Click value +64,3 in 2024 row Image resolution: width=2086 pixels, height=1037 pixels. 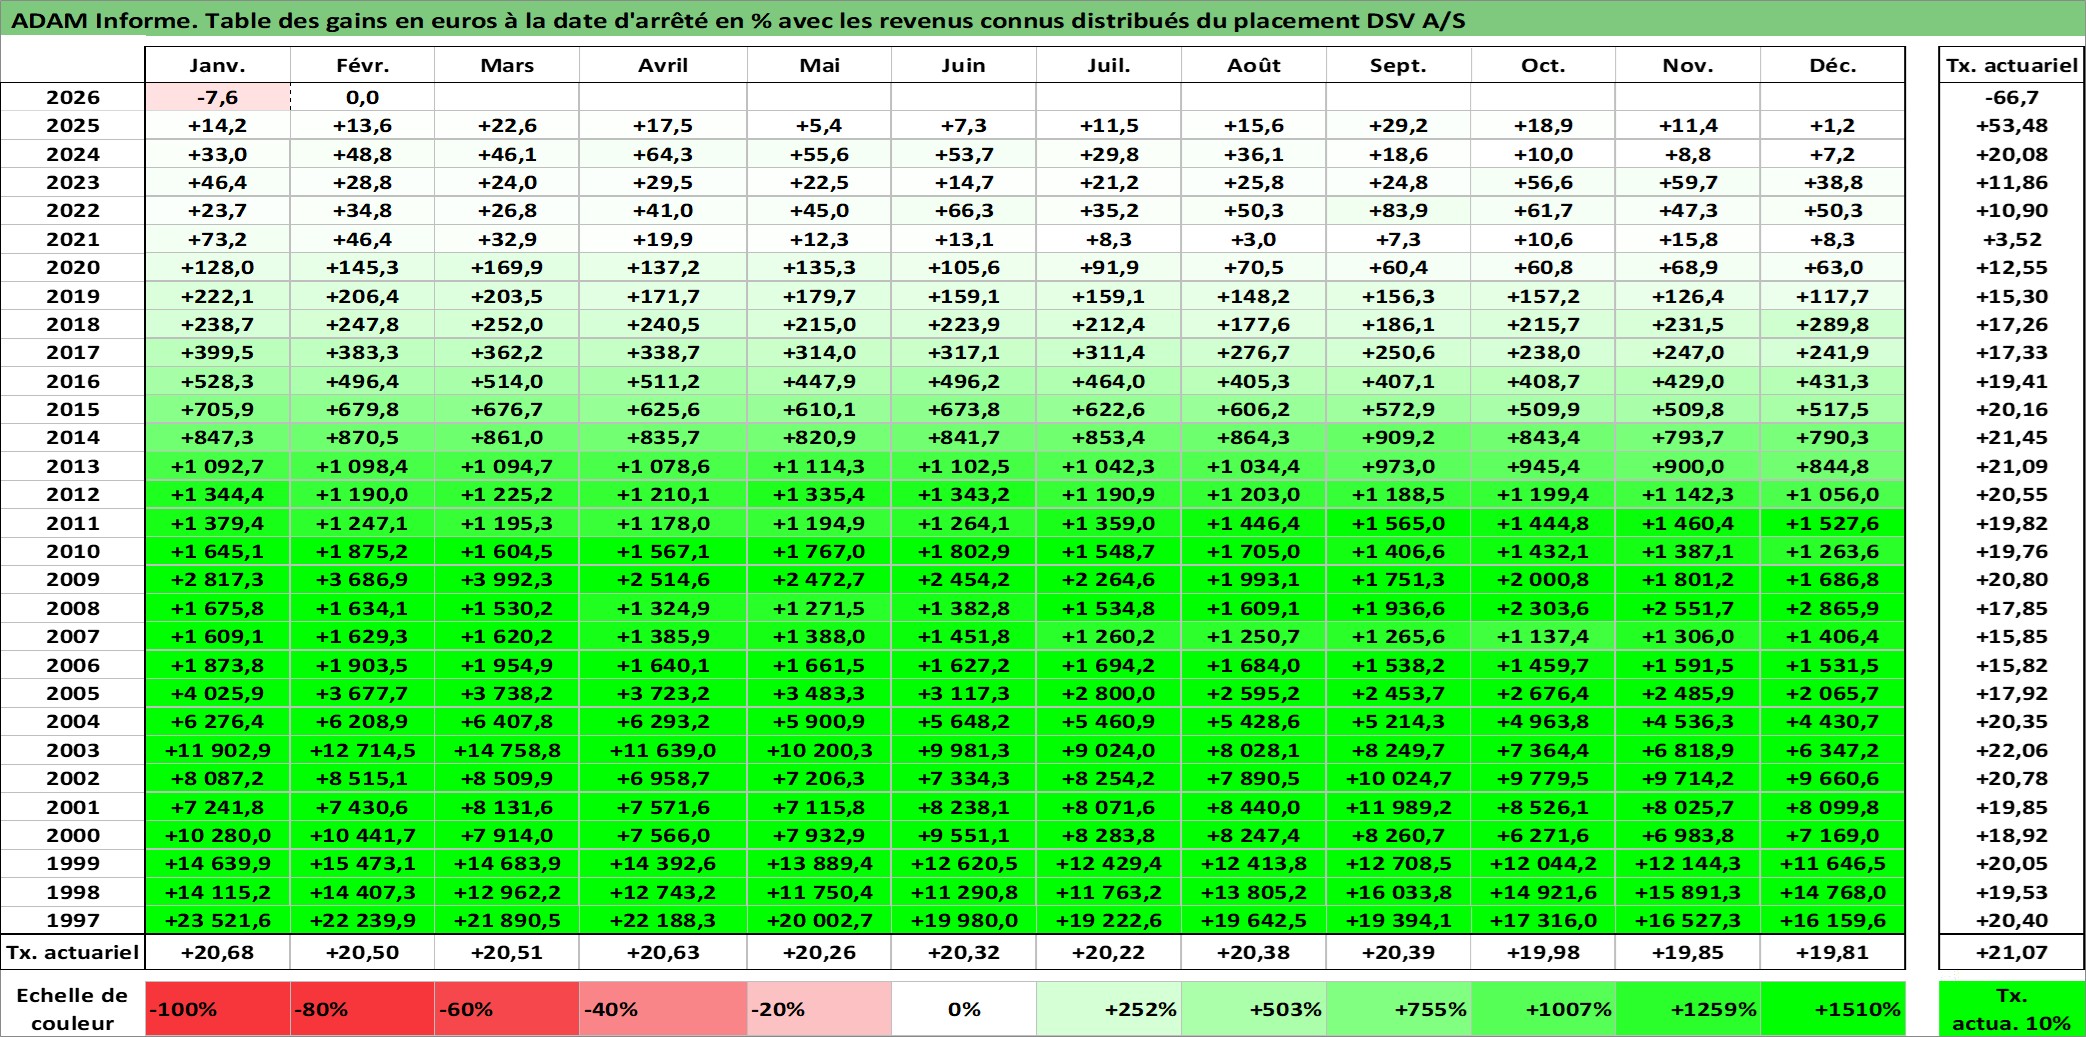coord(663,154)
